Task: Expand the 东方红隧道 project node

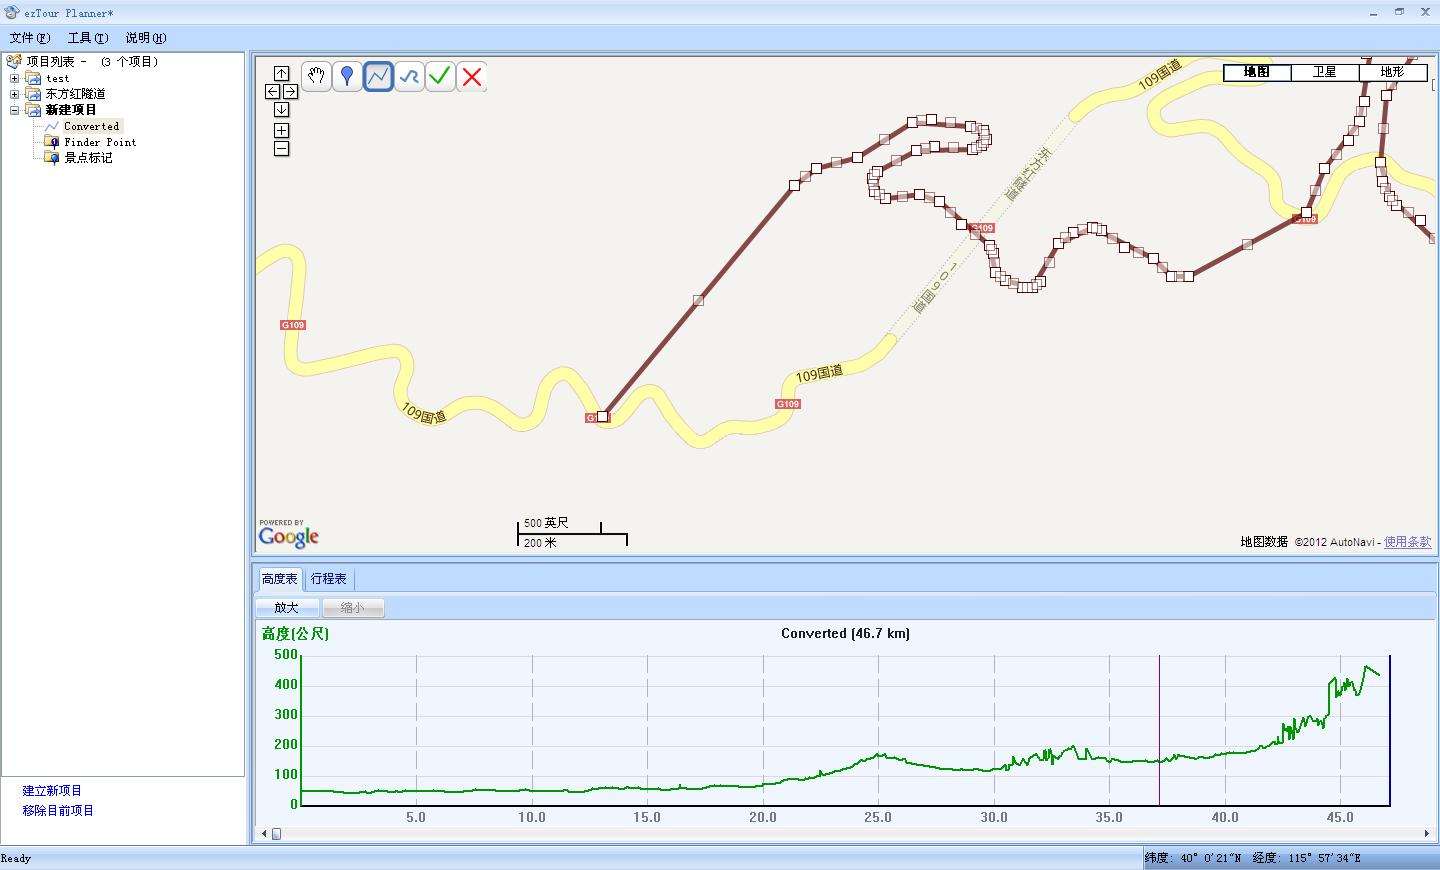Action: click(15, 94)
